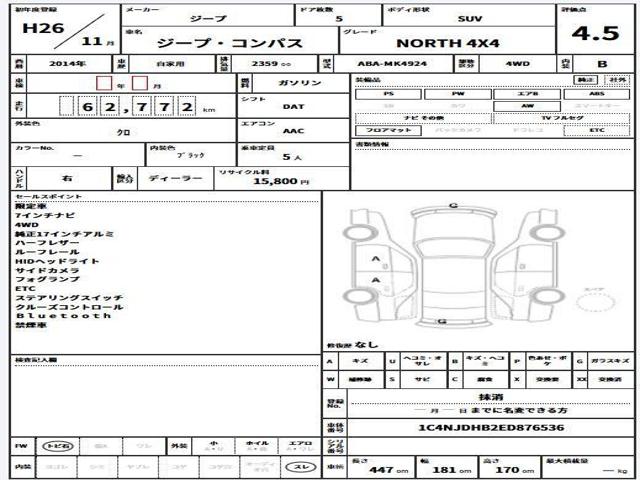Click the height value 170 cm
The image size is (640, 480).
(x=514, y=470)
